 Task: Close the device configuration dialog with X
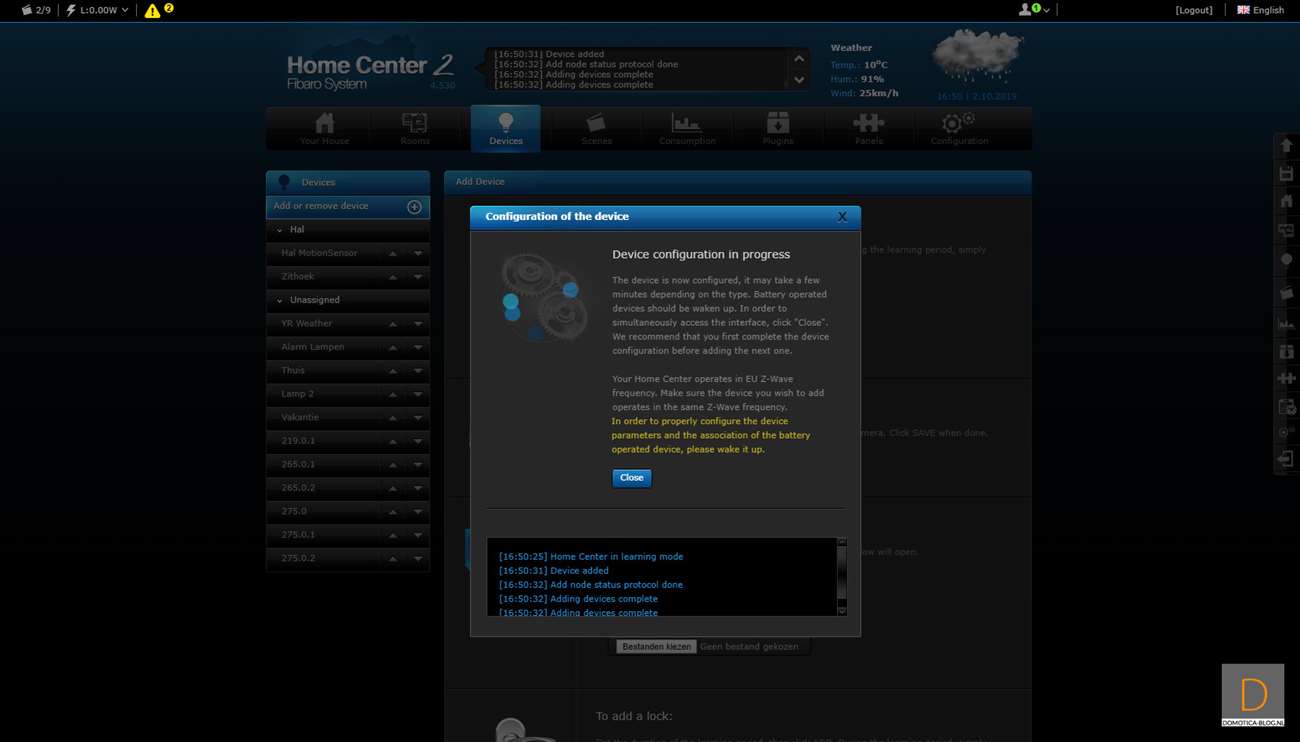click(842, 217)
